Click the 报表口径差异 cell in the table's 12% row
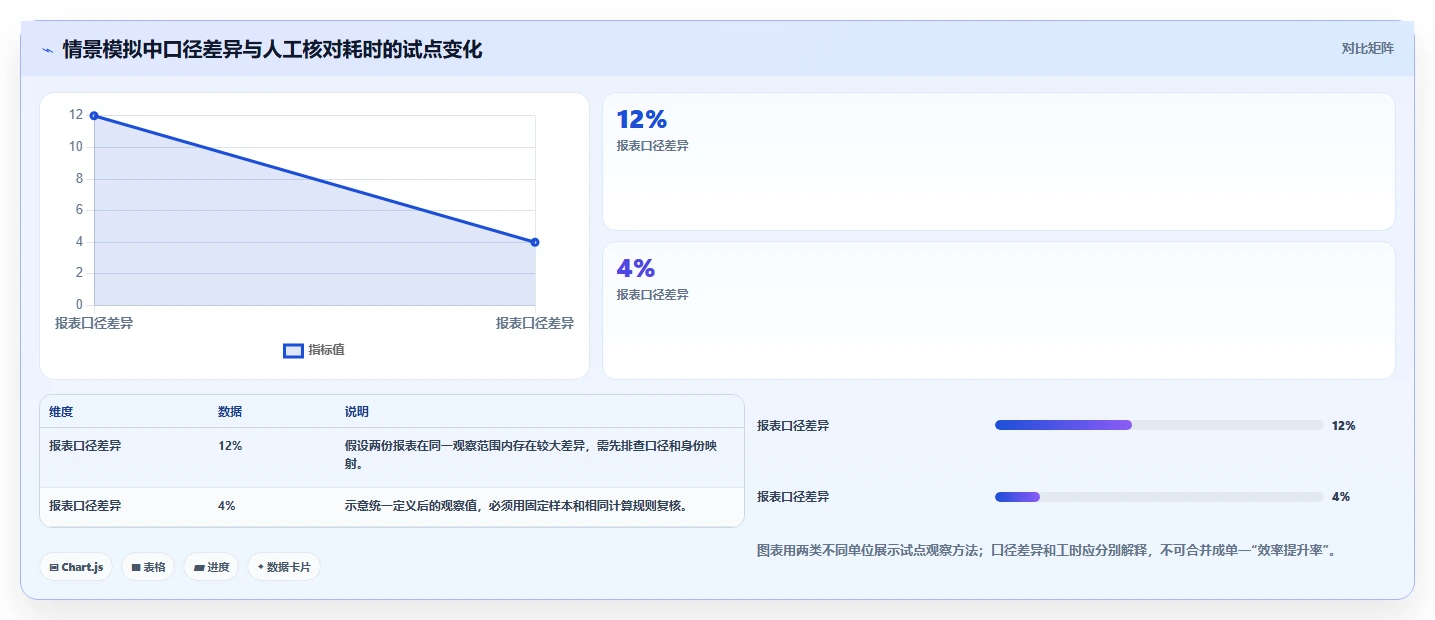This screenshot has height=620, width=1435. 85,446
